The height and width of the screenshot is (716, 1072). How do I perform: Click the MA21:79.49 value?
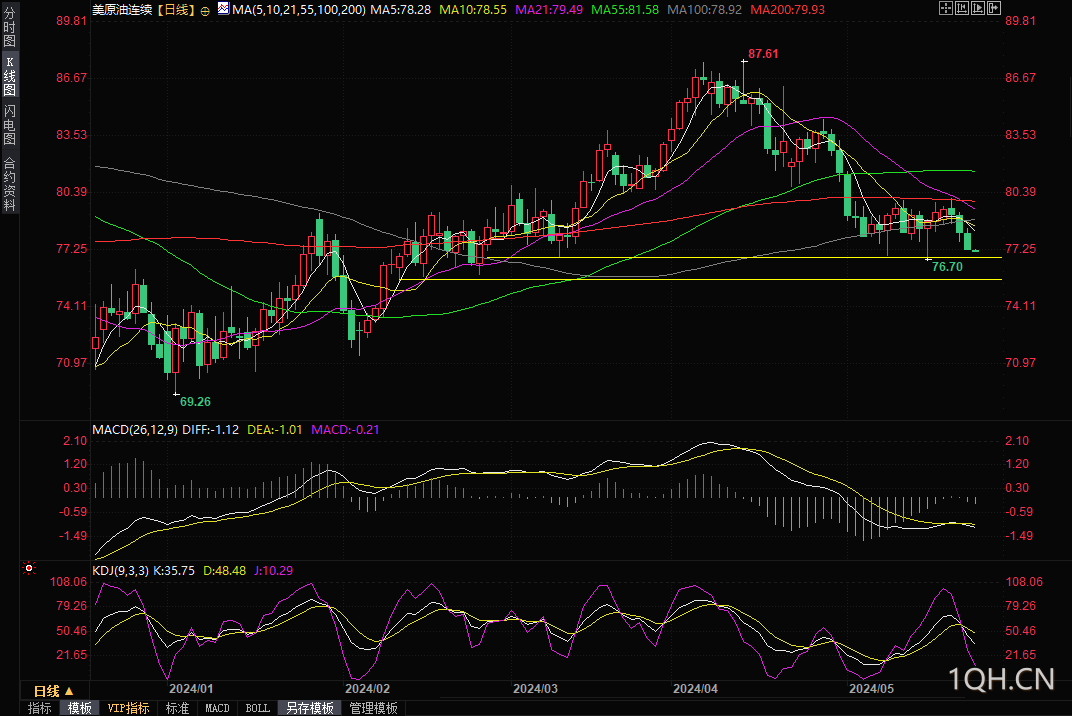click(x=549, y=10)
